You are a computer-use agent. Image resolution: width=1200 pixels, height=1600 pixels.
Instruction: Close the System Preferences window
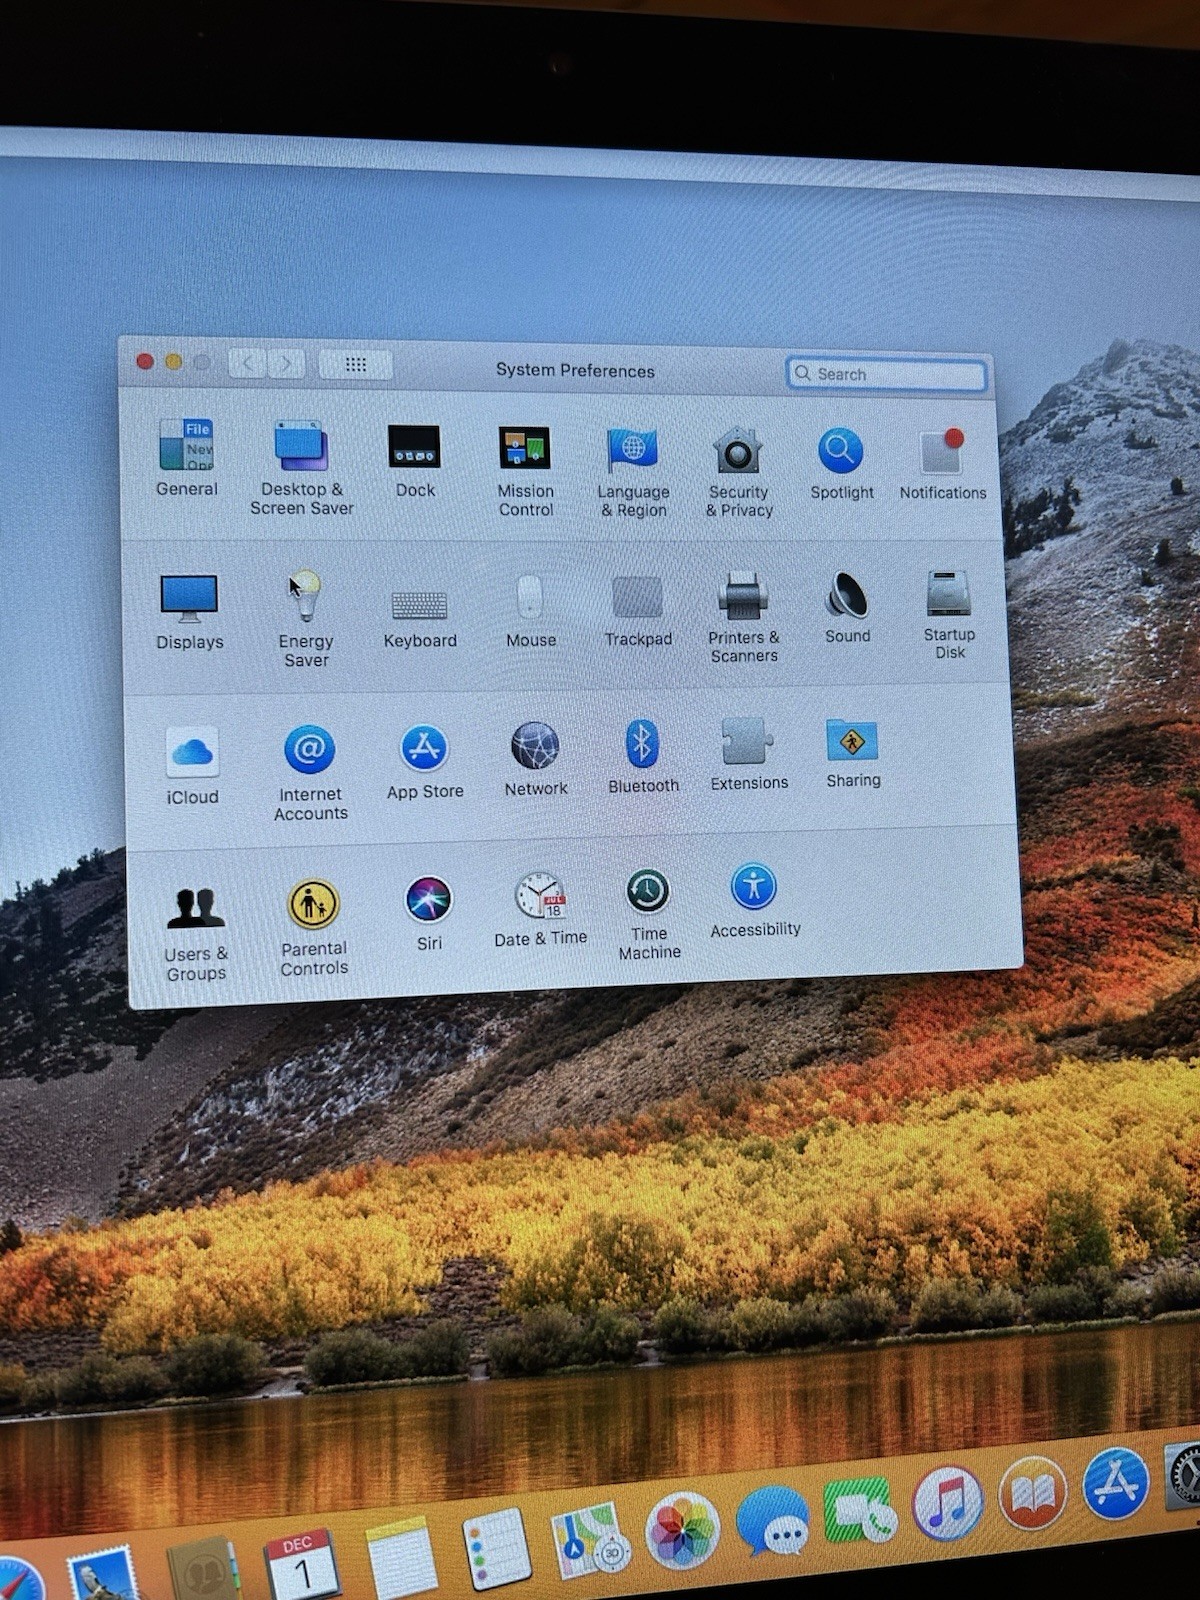[144, 361]
